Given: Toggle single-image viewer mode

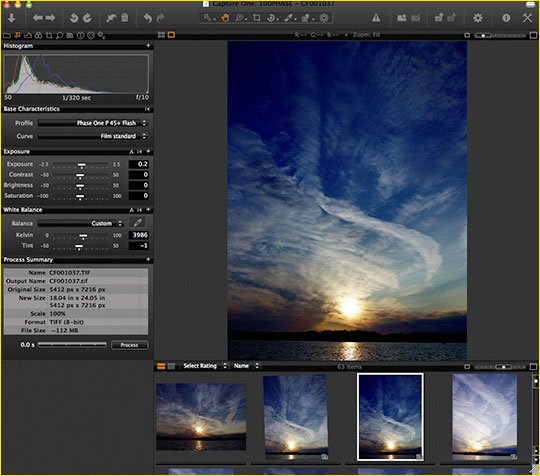Looking at the screenshot, I should tap(171, 35).
